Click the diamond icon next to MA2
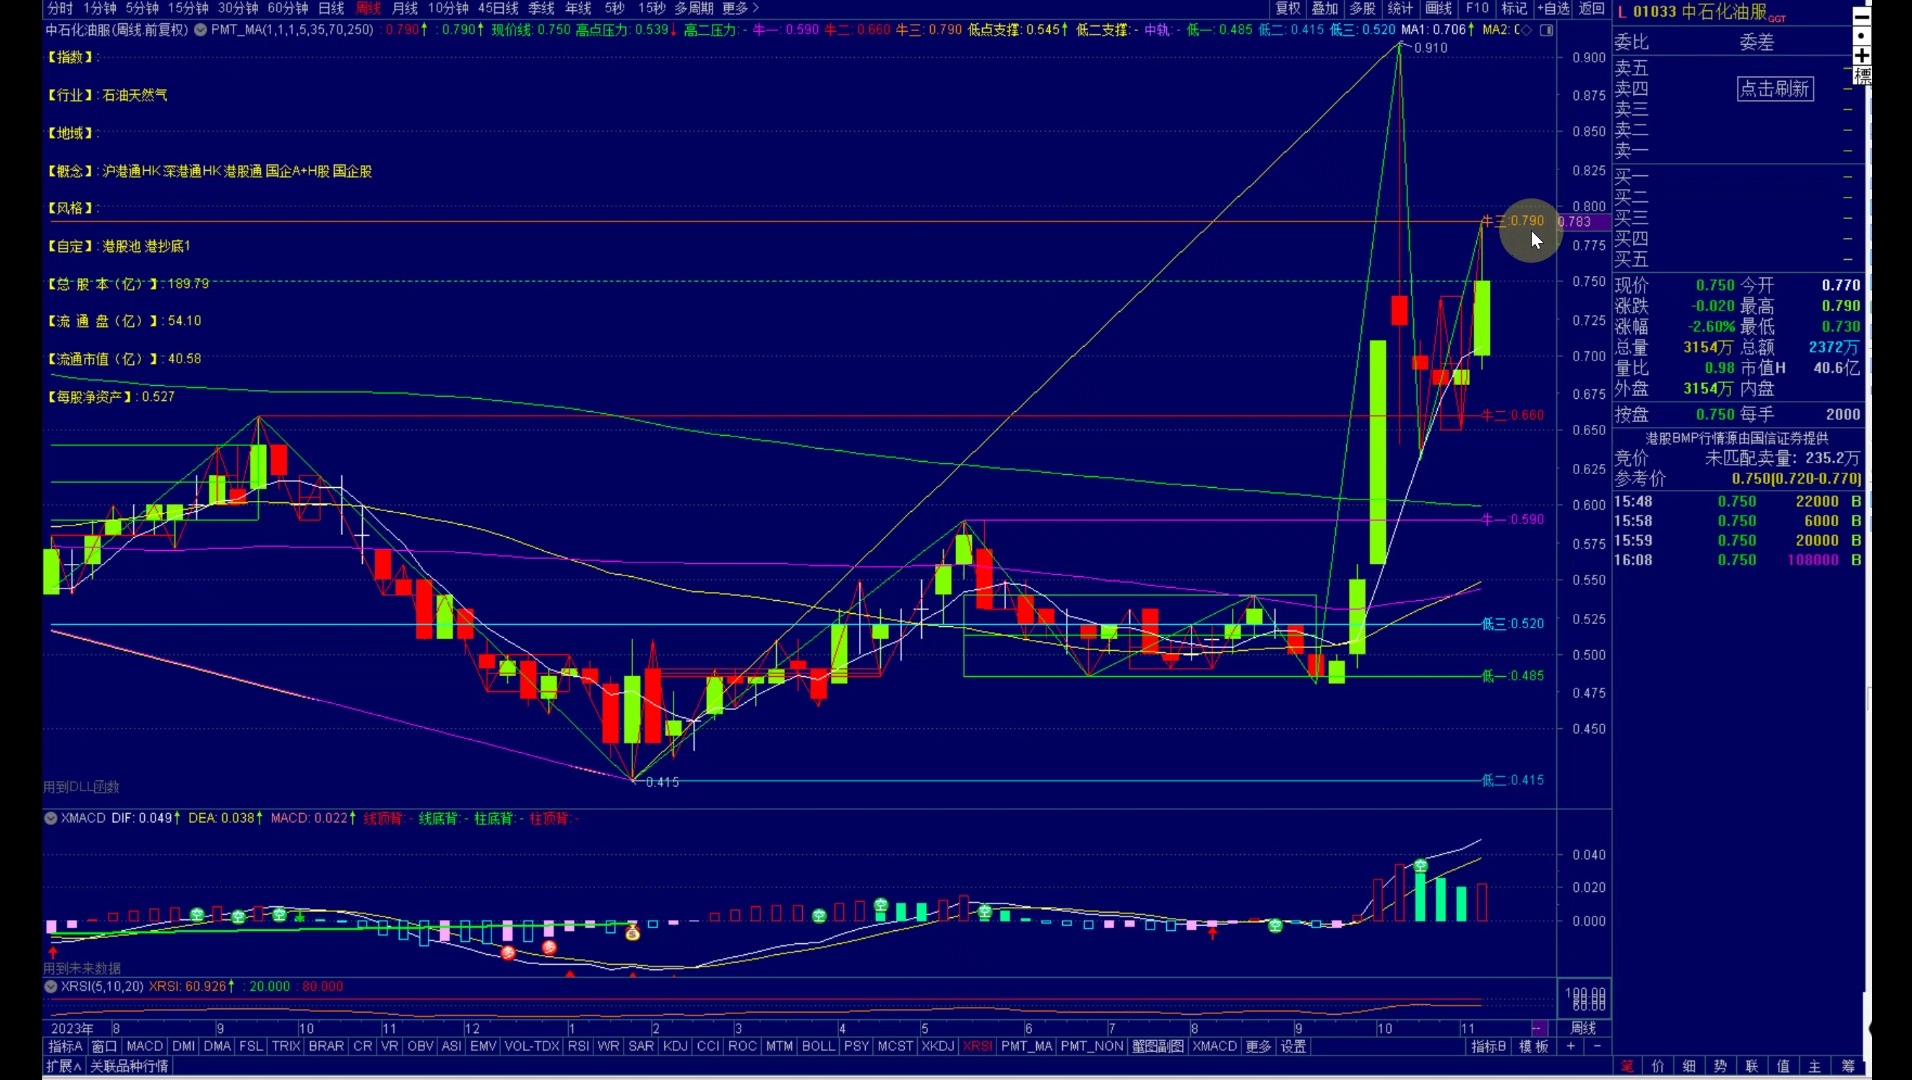 1526,30
